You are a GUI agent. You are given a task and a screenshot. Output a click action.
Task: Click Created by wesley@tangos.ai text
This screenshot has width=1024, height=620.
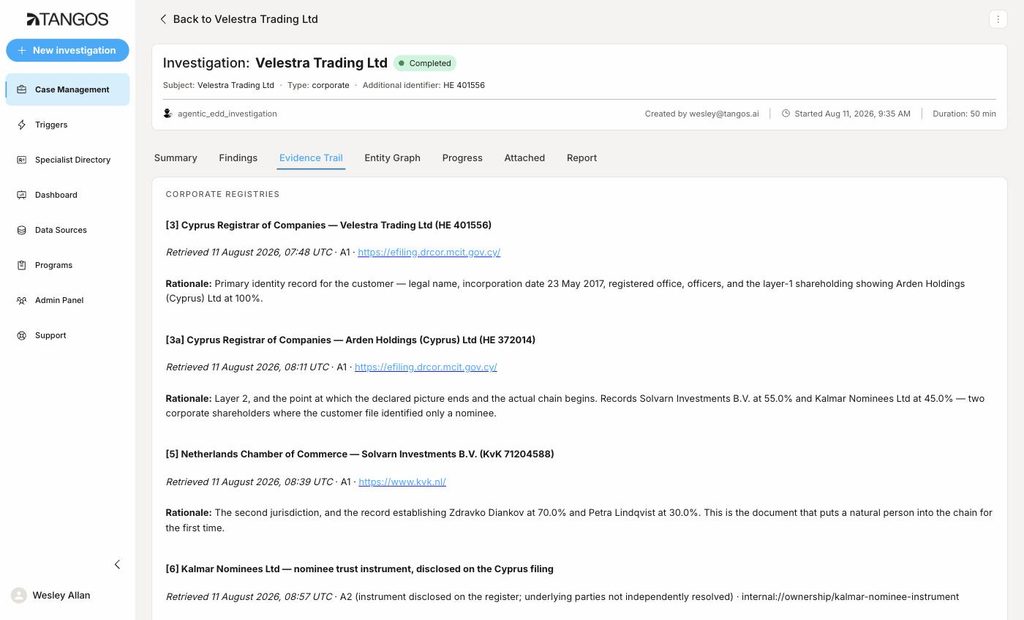(702, 114)
